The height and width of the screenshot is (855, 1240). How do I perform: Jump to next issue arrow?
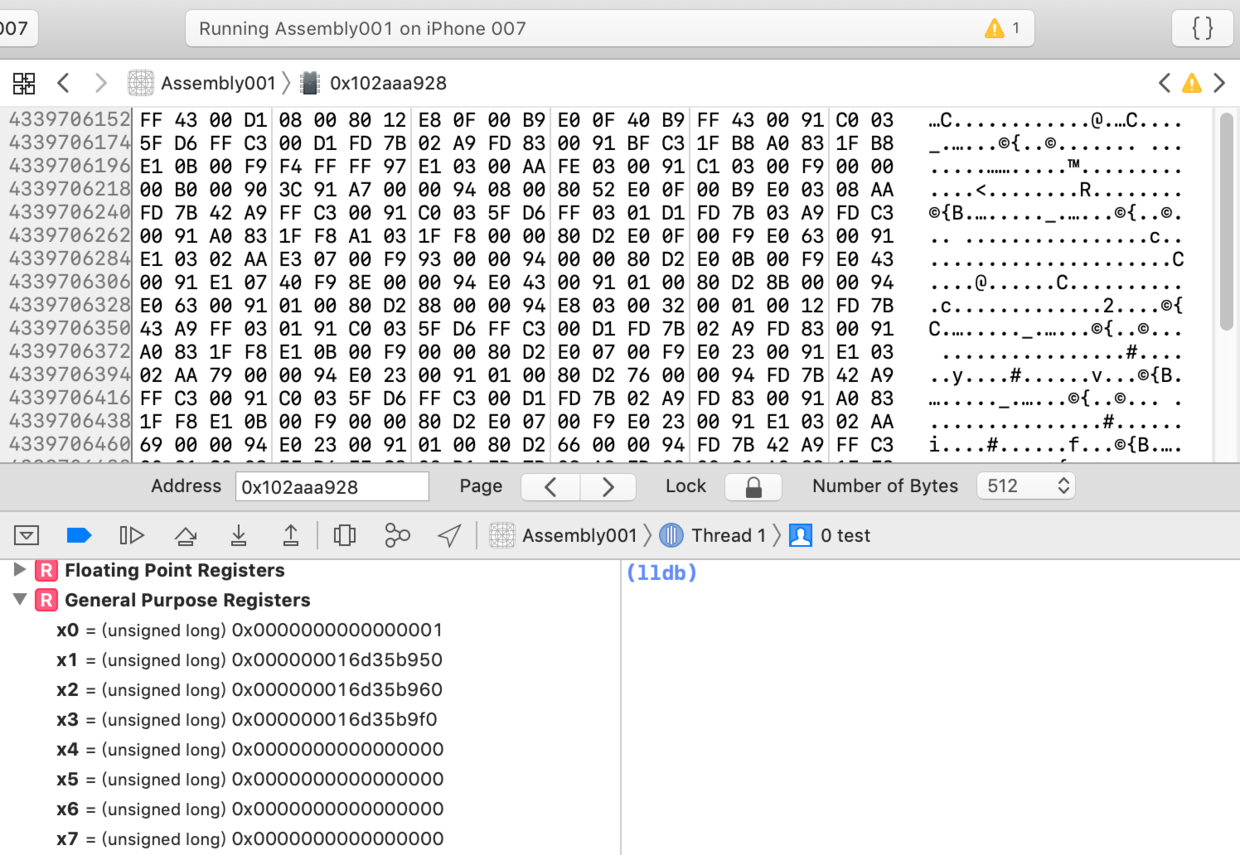[x=1219, y=83]
